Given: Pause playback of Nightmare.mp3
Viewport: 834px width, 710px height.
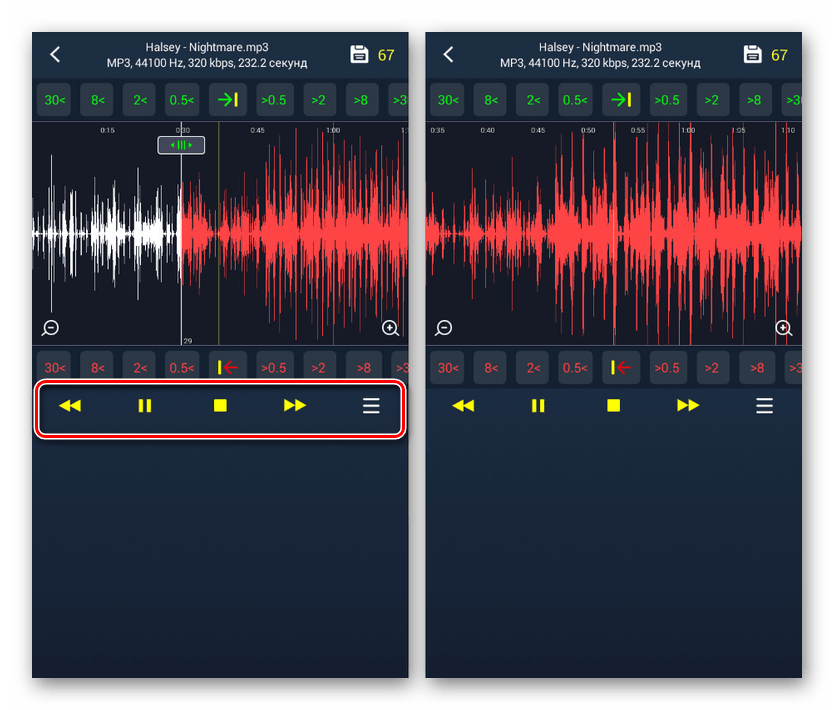Looking at the screenshot, I should point(145,405).
